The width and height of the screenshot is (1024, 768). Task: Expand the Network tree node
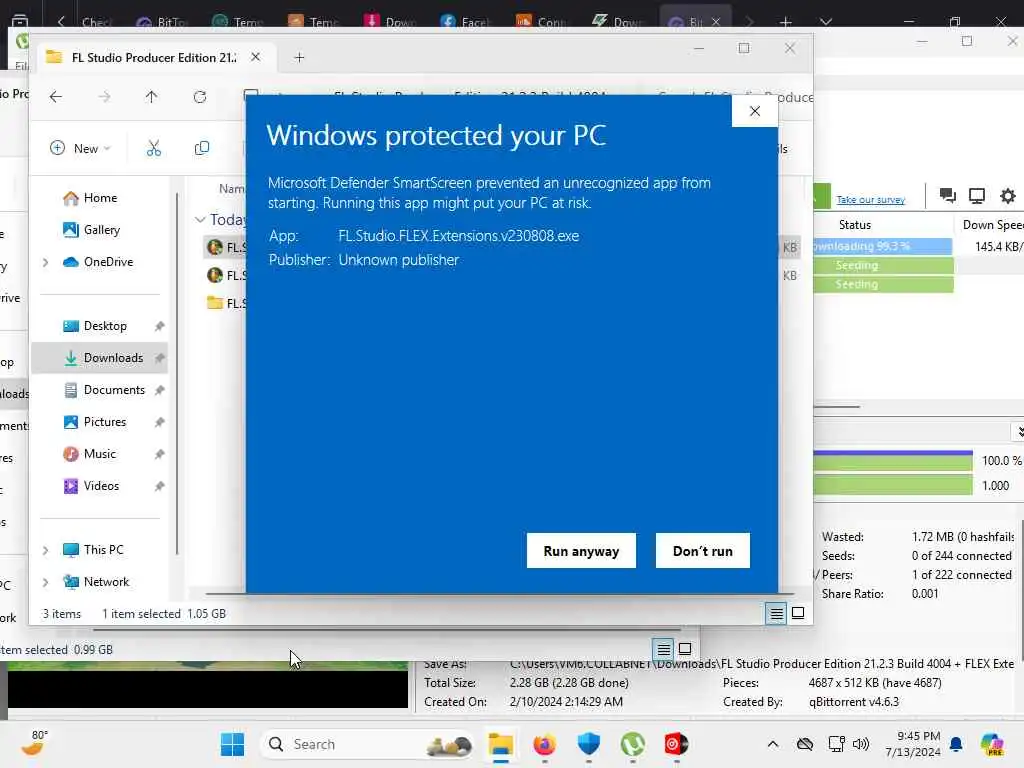[45, 583]
